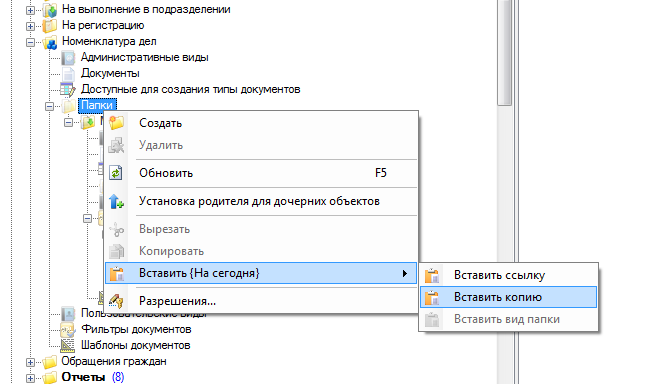Viewport: 654px width, 384px height.
Task: Click the key icon next to 'Разрешения...'
Action: click(116, 301)
